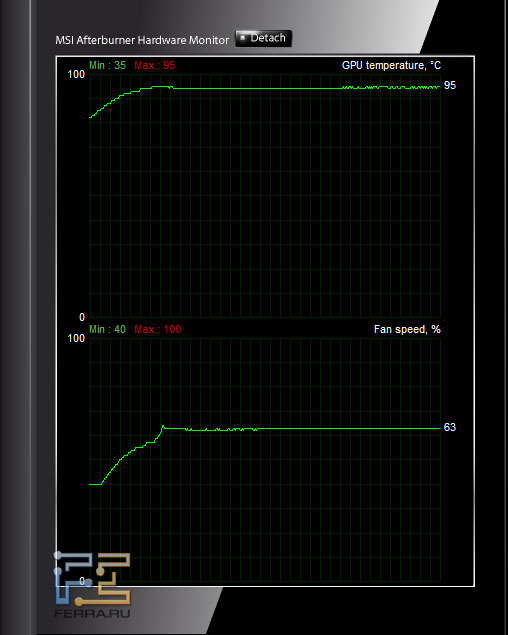The width and height of the screenshot is (508, 635).
Task: Click the 'Max : 100' fan speed value
Action: [x=158, y=329]
